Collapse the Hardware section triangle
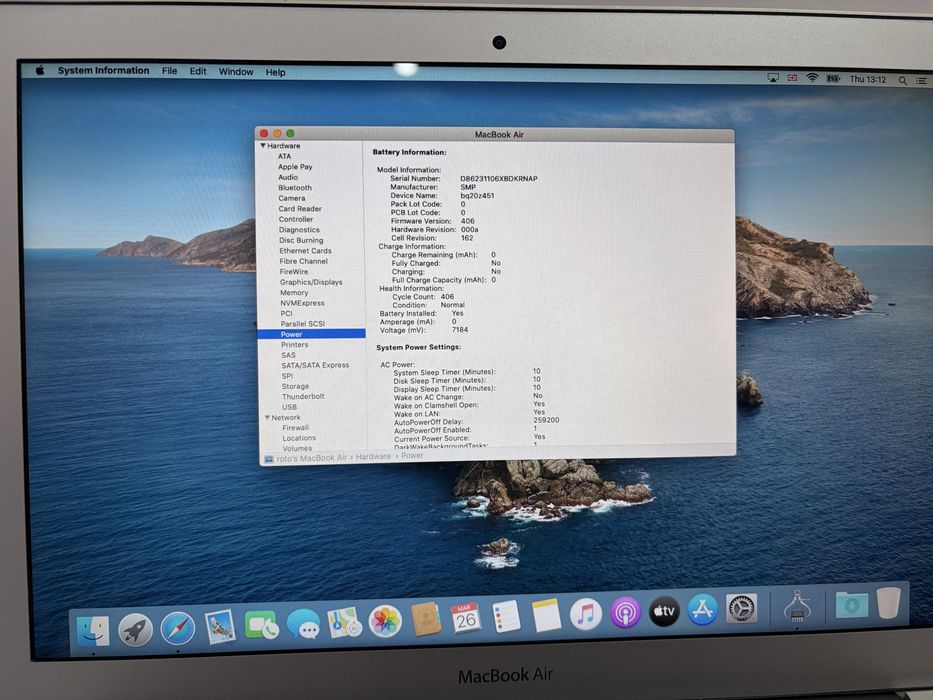 (x=263, y=145)
